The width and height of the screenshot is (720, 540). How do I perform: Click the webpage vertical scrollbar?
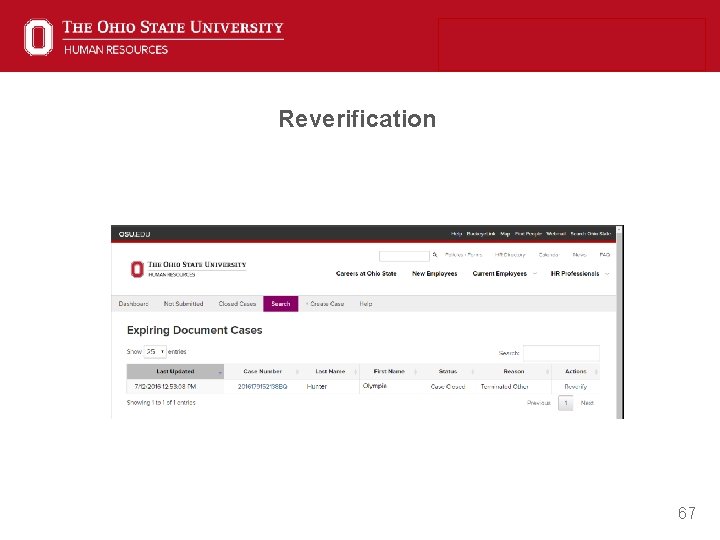pyautogui.click(x=619, y=322)
